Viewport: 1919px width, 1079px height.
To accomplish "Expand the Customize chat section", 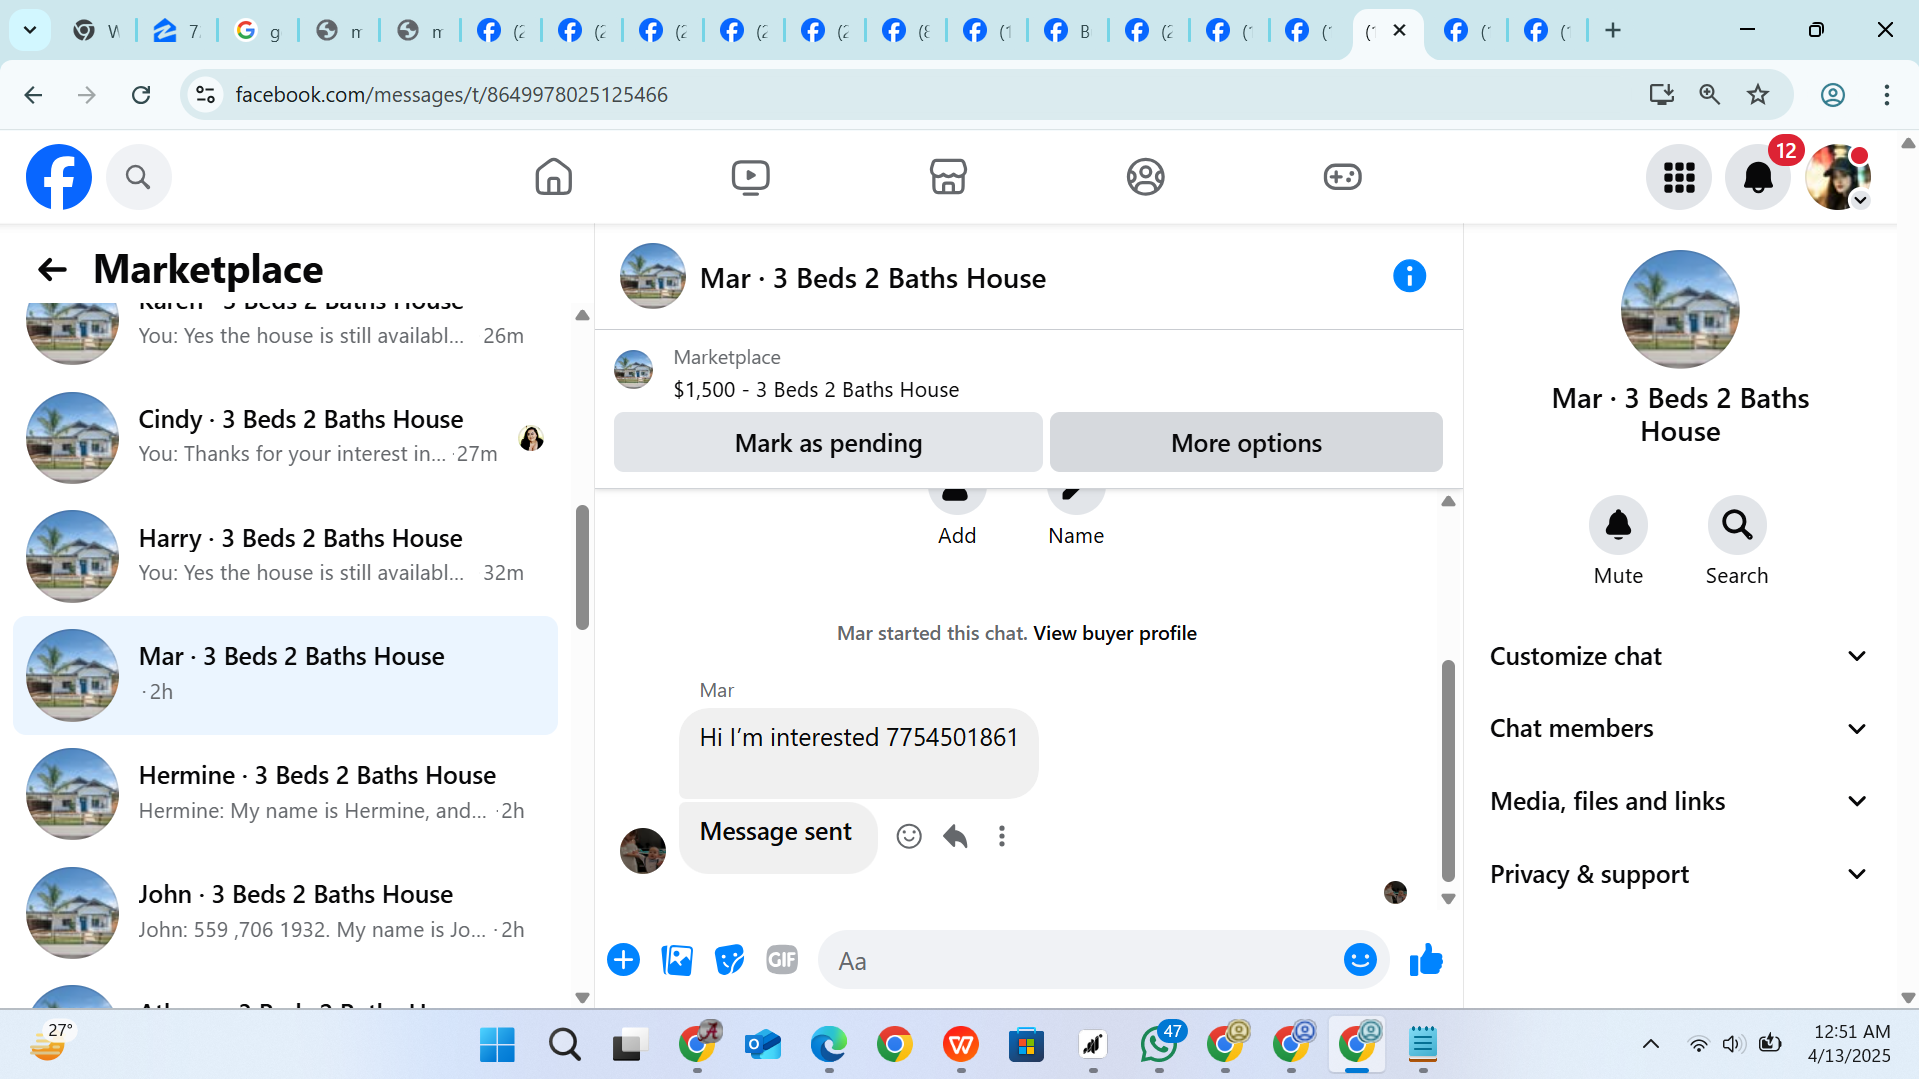I will coord(1679,656).
